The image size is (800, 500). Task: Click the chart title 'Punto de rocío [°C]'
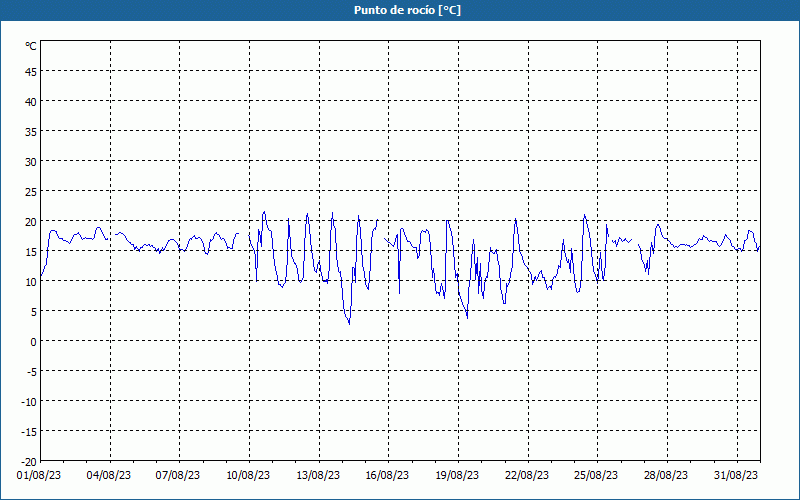(407, 10)
